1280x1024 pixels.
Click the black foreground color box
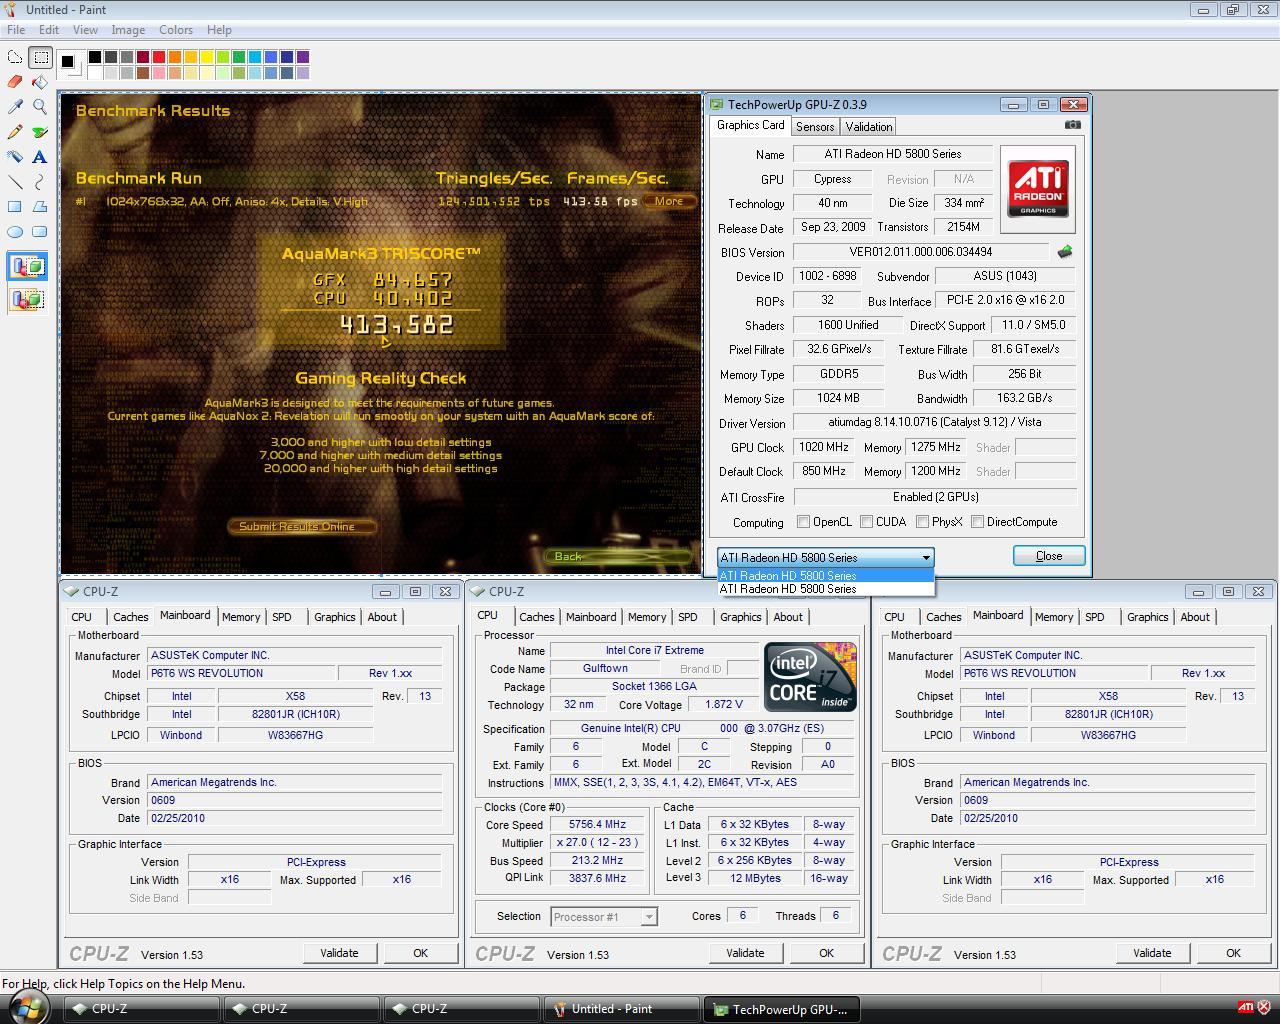(67, 61)
